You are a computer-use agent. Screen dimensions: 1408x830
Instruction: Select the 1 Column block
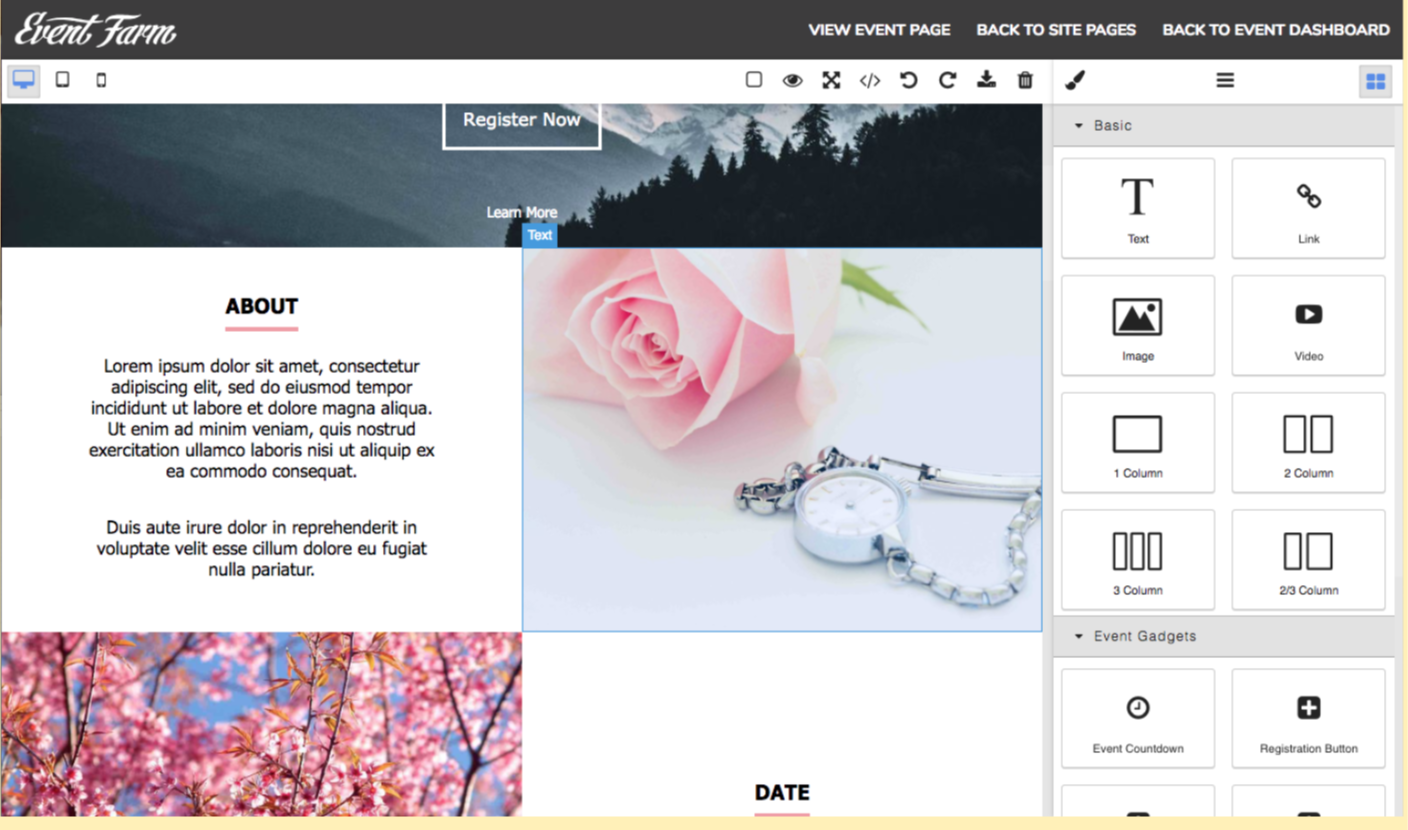pos(1138,442)
